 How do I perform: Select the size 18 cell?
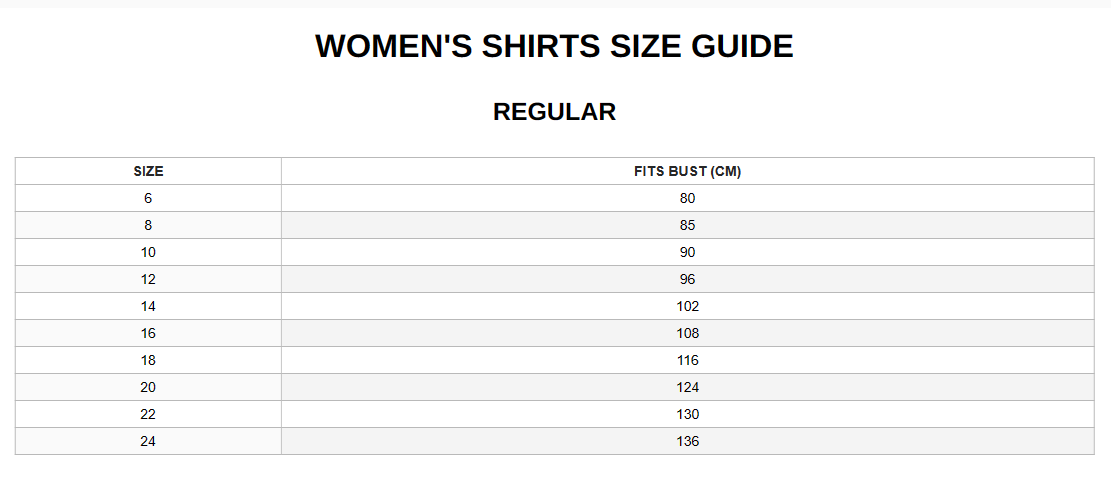[148, 360]
